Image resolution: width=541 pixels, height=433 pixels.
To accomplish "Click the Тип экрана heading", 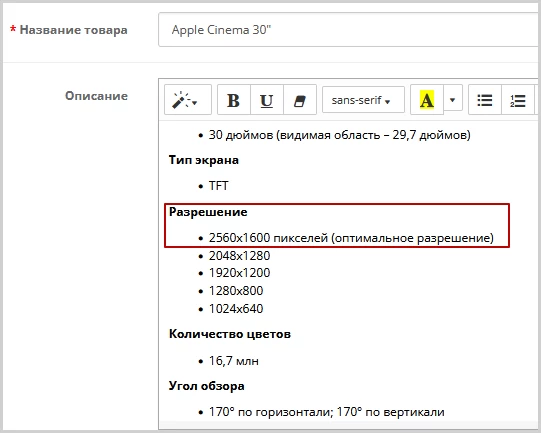I will pos(204,160).
